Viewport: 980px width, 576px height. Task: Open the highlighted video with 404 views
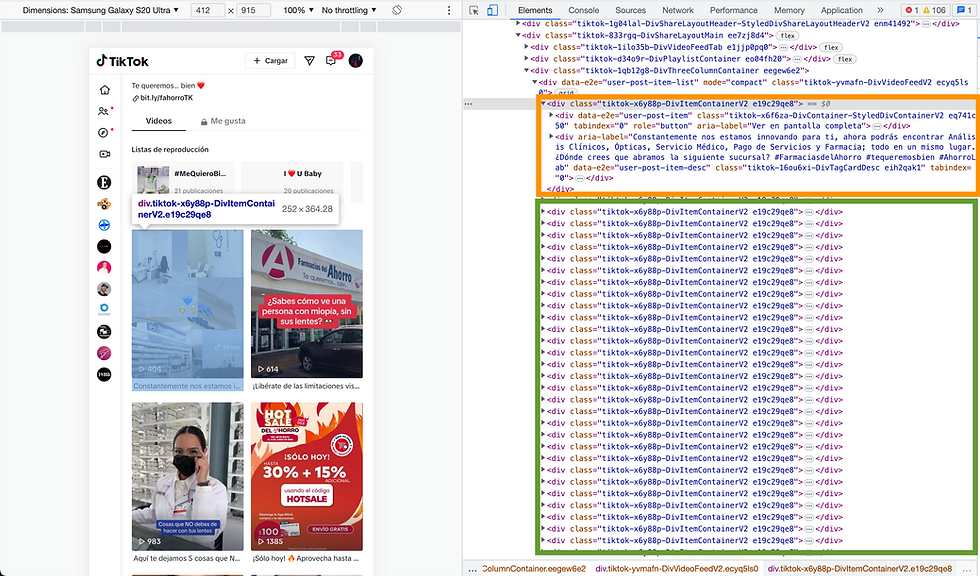(188, 304)
